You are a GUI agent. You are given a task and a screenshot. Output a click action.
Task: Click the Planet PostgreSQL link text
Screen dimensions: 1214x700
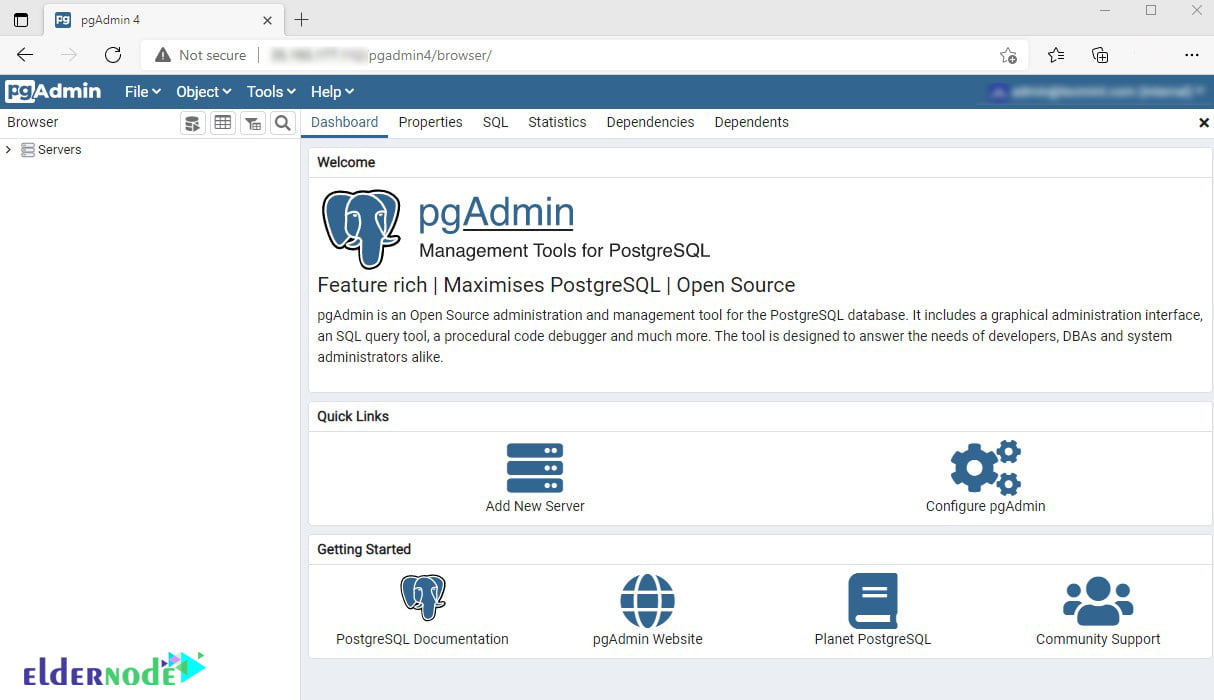pyautogui.click(x=873, y=639)
